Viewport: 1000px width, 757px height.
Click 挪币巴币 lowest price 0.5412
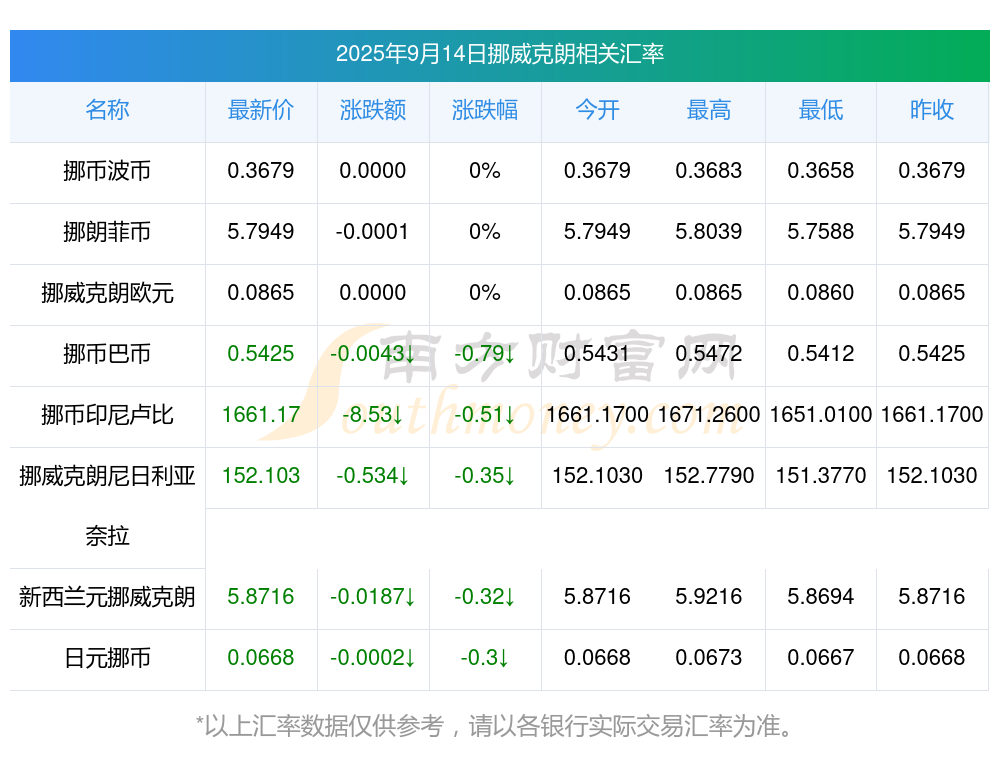(x=821, y=353)
